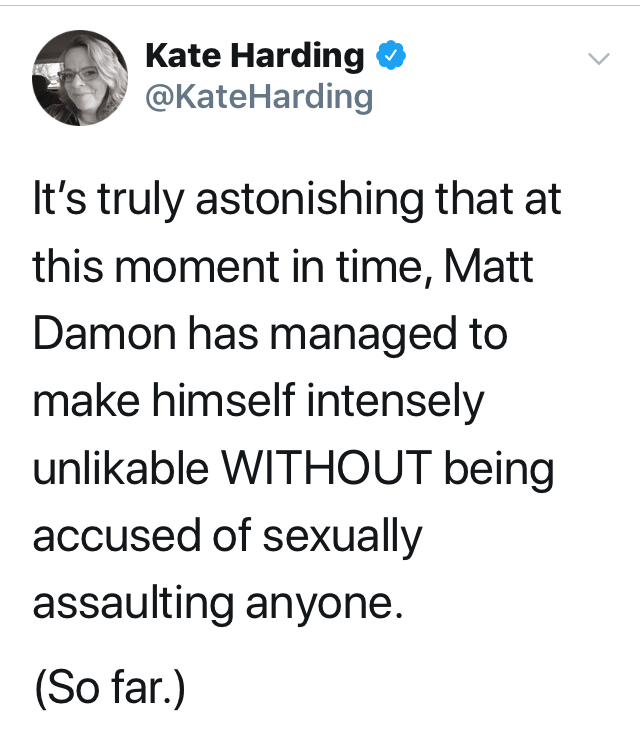Click the word 'truly' in the tweet
This screenshot has width=640, height=735.
pos(141,201)
